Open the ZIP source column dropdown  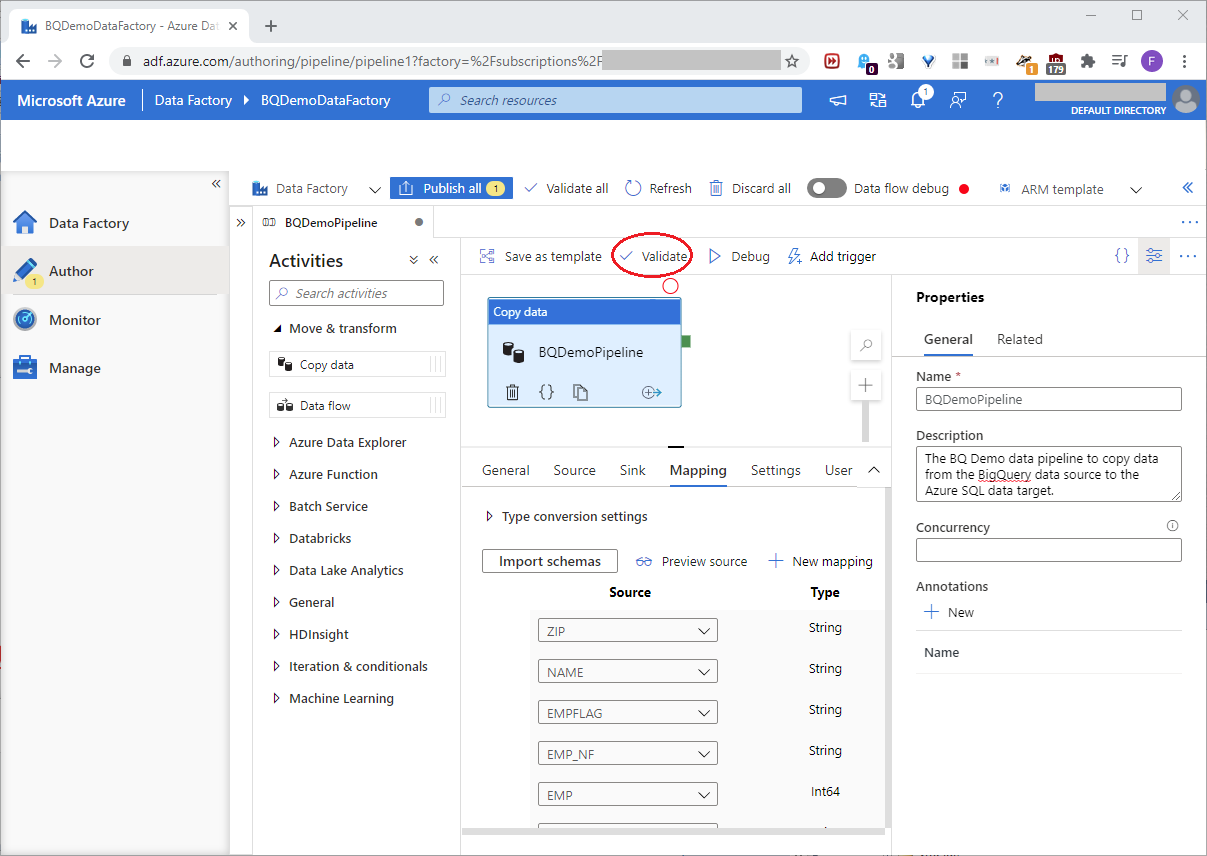click(x=627, y=631)
